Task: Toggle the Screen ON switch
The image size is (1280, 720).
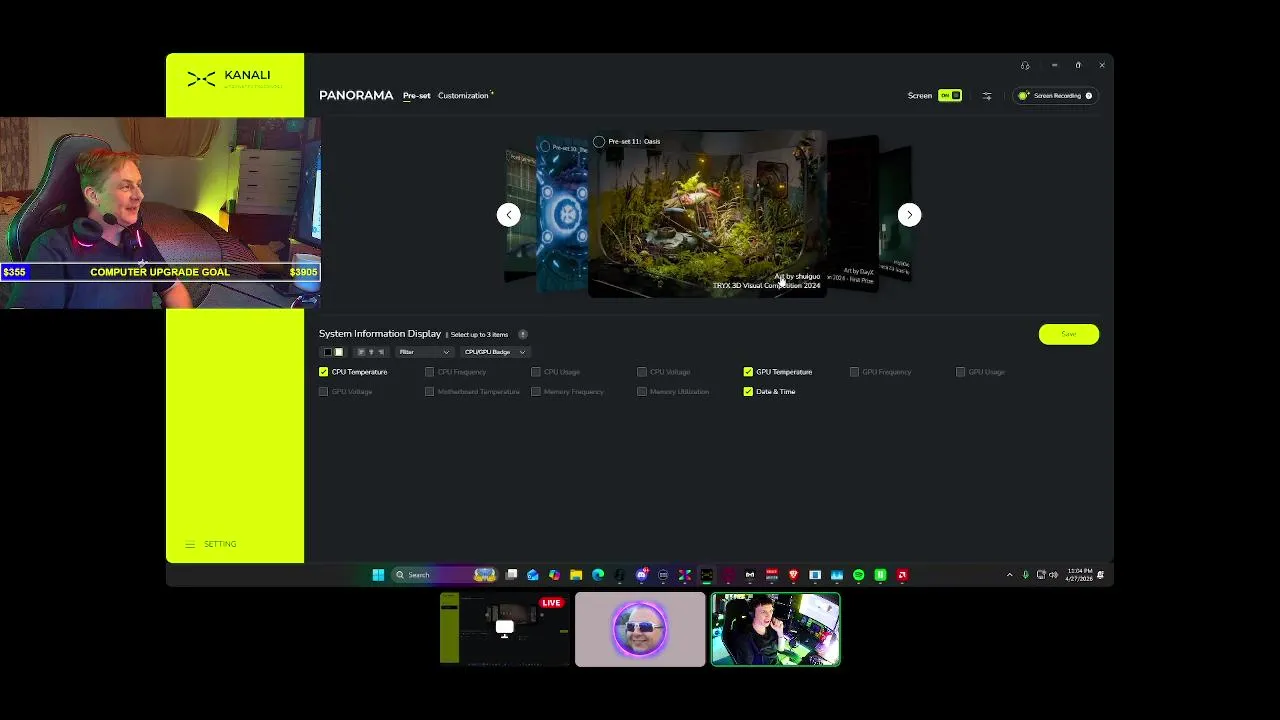Action: click(950, 96)
